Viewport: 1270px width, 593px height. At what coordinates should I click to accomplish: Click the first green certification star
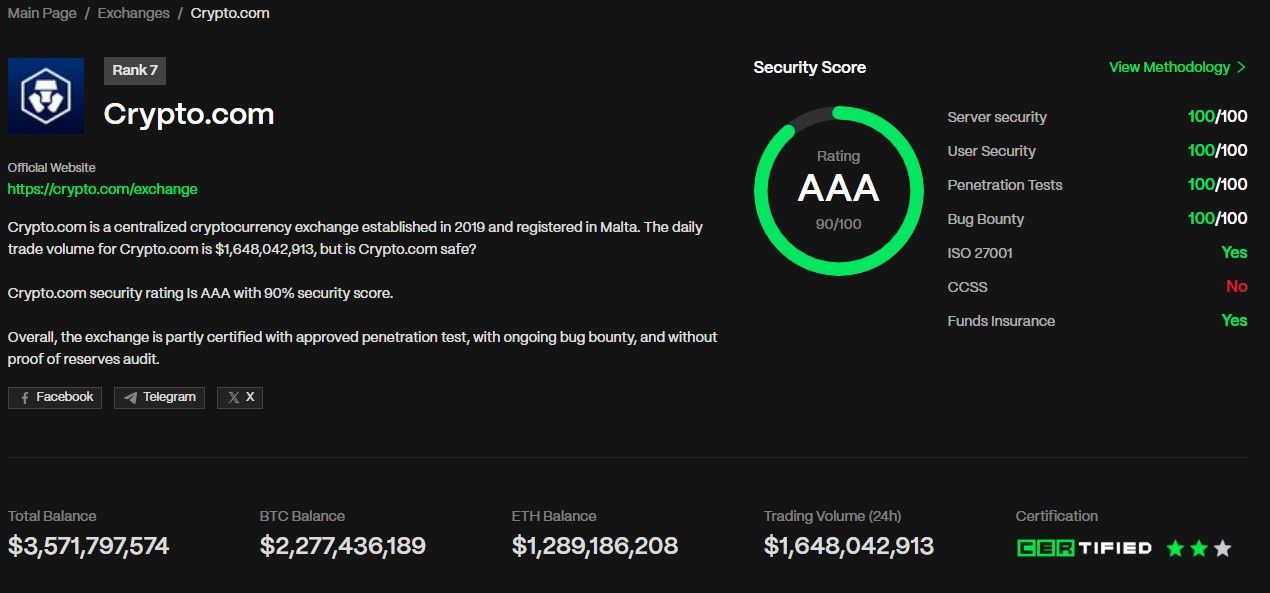[1175, 548]
